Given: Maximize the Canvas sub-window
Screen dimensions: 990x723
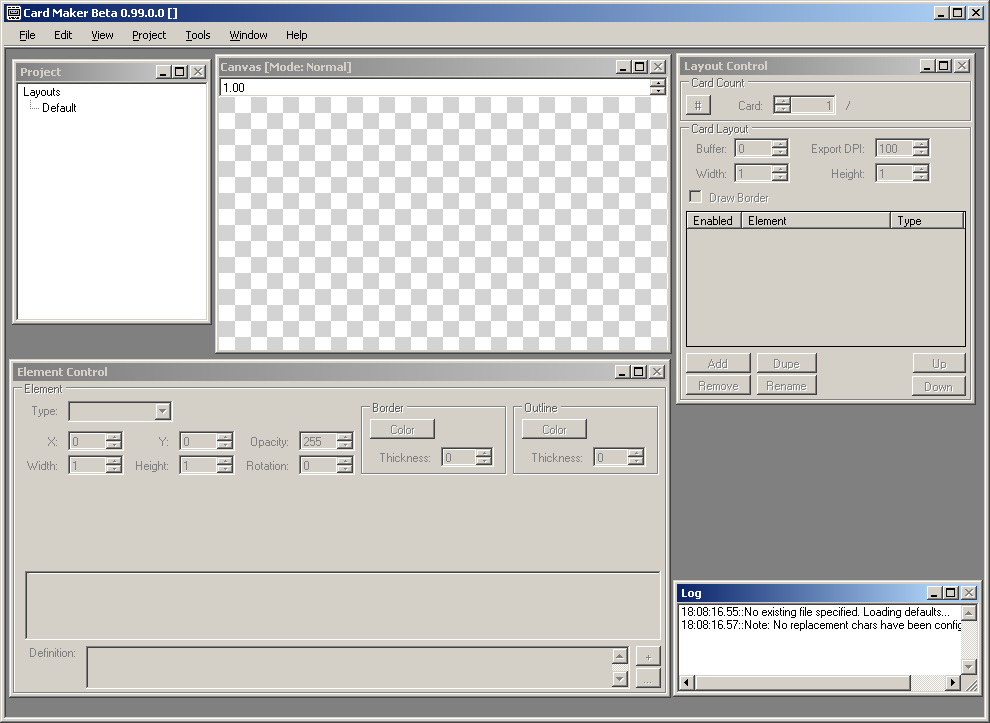Looking at the screenshot, I should pos(641,67).
